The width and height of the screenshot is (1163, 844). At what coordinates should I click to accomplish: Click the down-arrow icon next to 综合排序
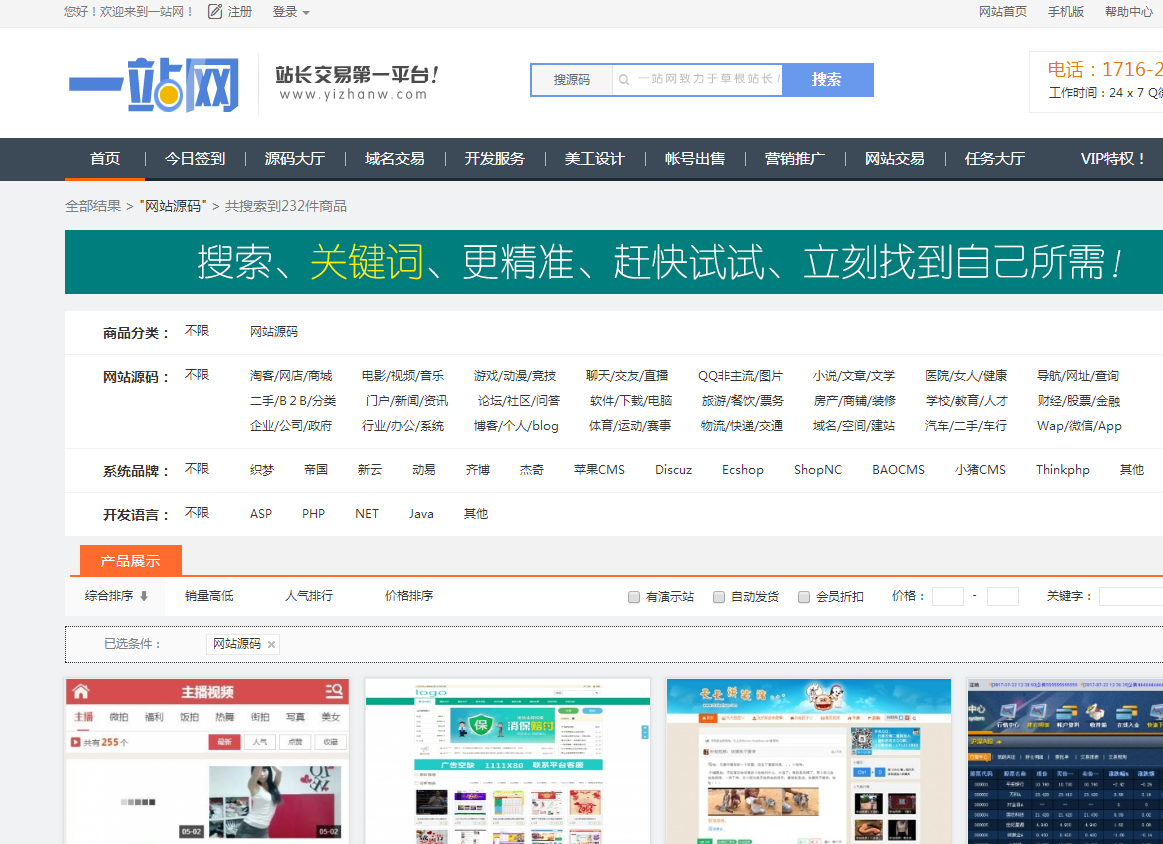click(x=144, y=596)
